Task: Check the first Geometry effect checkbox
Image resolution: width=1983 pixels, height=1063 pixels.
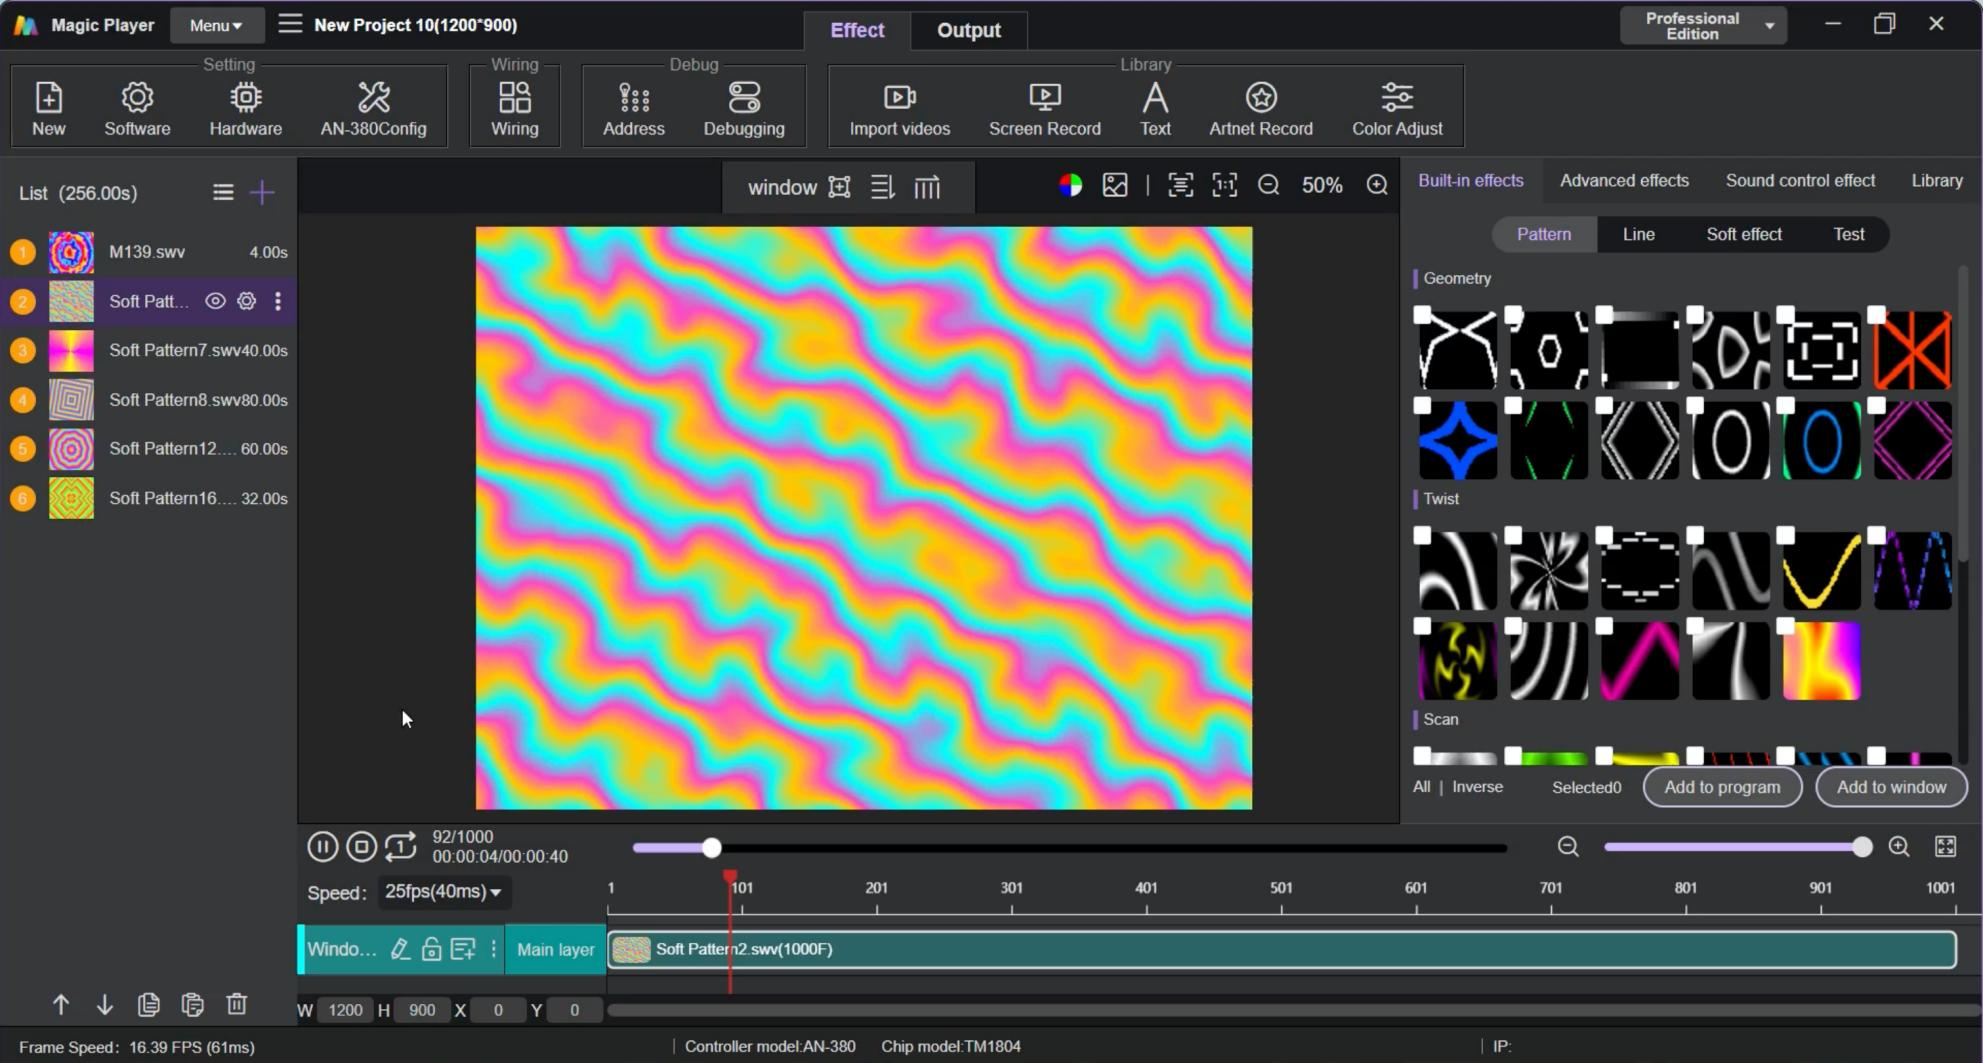Action: coord(1422,315)
